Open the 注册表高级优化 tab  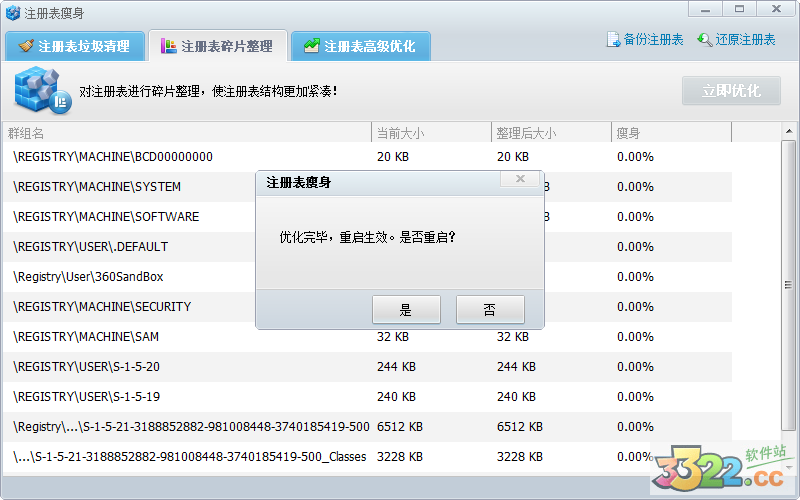click(x=361, y=46)
